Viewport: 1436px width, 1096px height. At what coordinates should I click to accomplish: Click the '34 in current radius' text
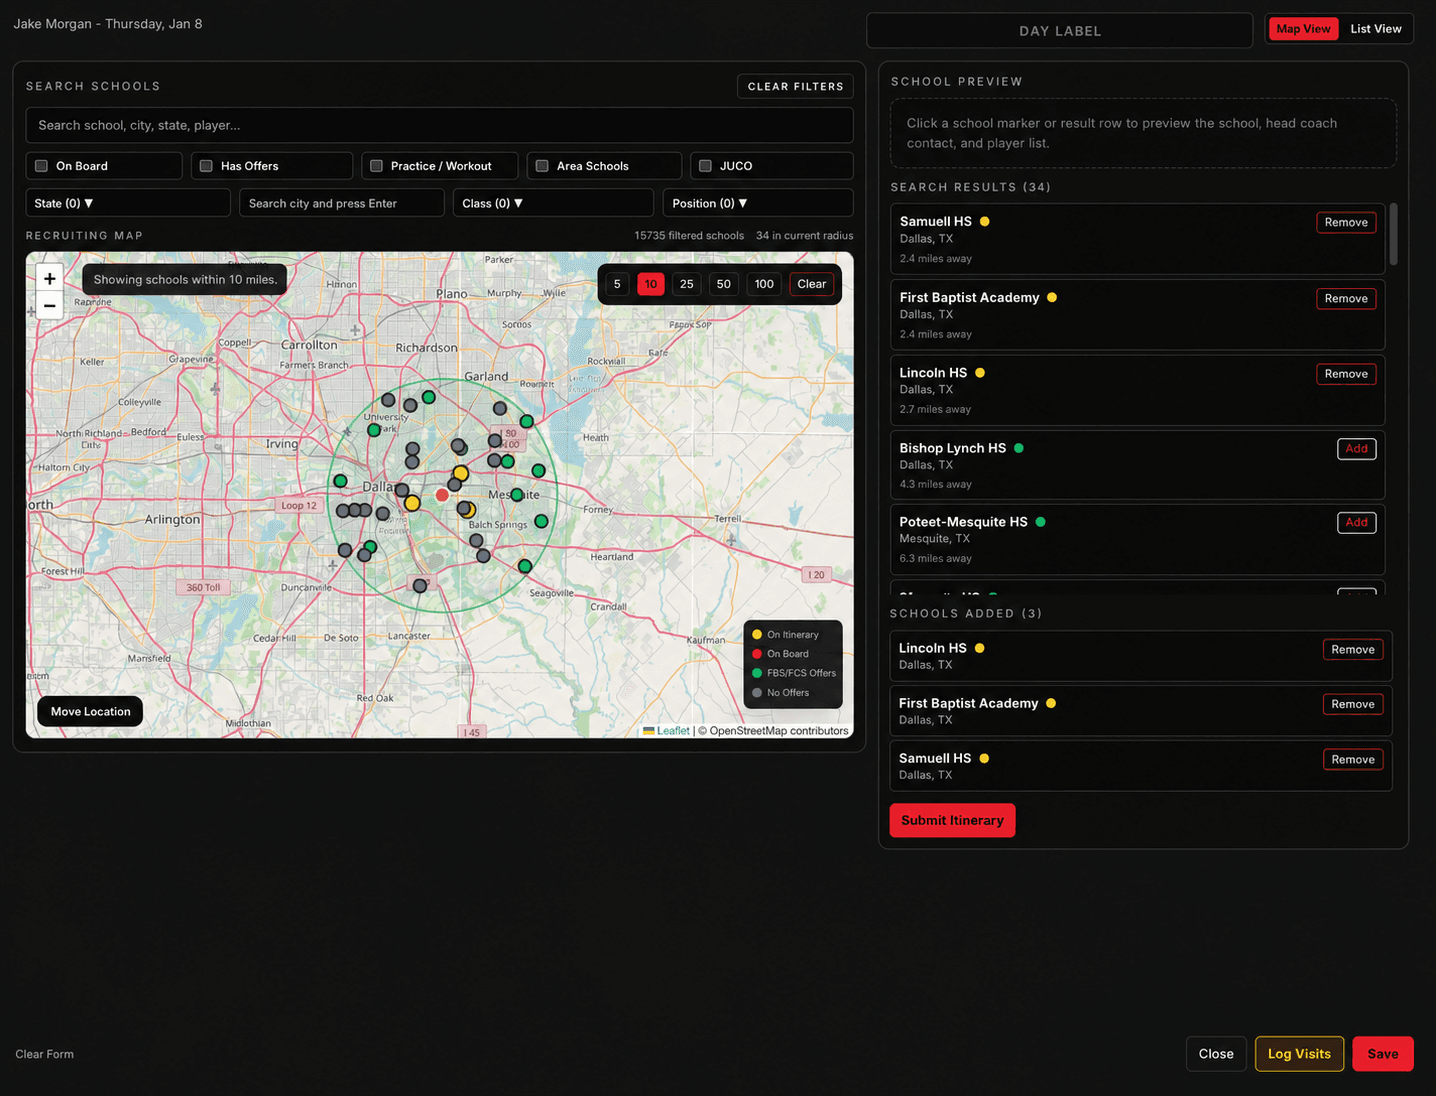[805, 236]
